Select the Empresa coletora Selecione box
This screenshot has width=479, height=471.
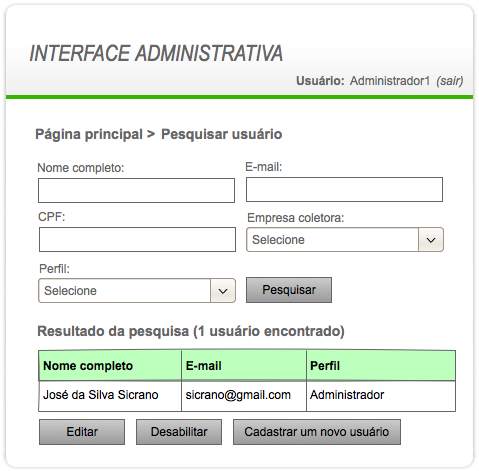coord(345,240)
